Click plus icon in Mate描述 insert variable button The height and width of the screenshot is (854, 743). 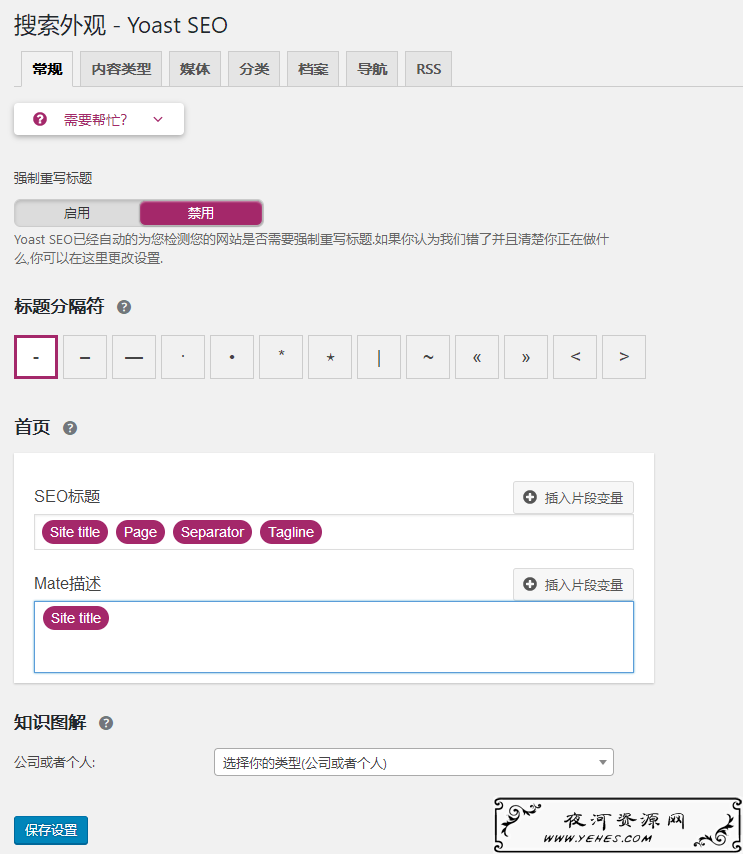(x=529, y=584)
